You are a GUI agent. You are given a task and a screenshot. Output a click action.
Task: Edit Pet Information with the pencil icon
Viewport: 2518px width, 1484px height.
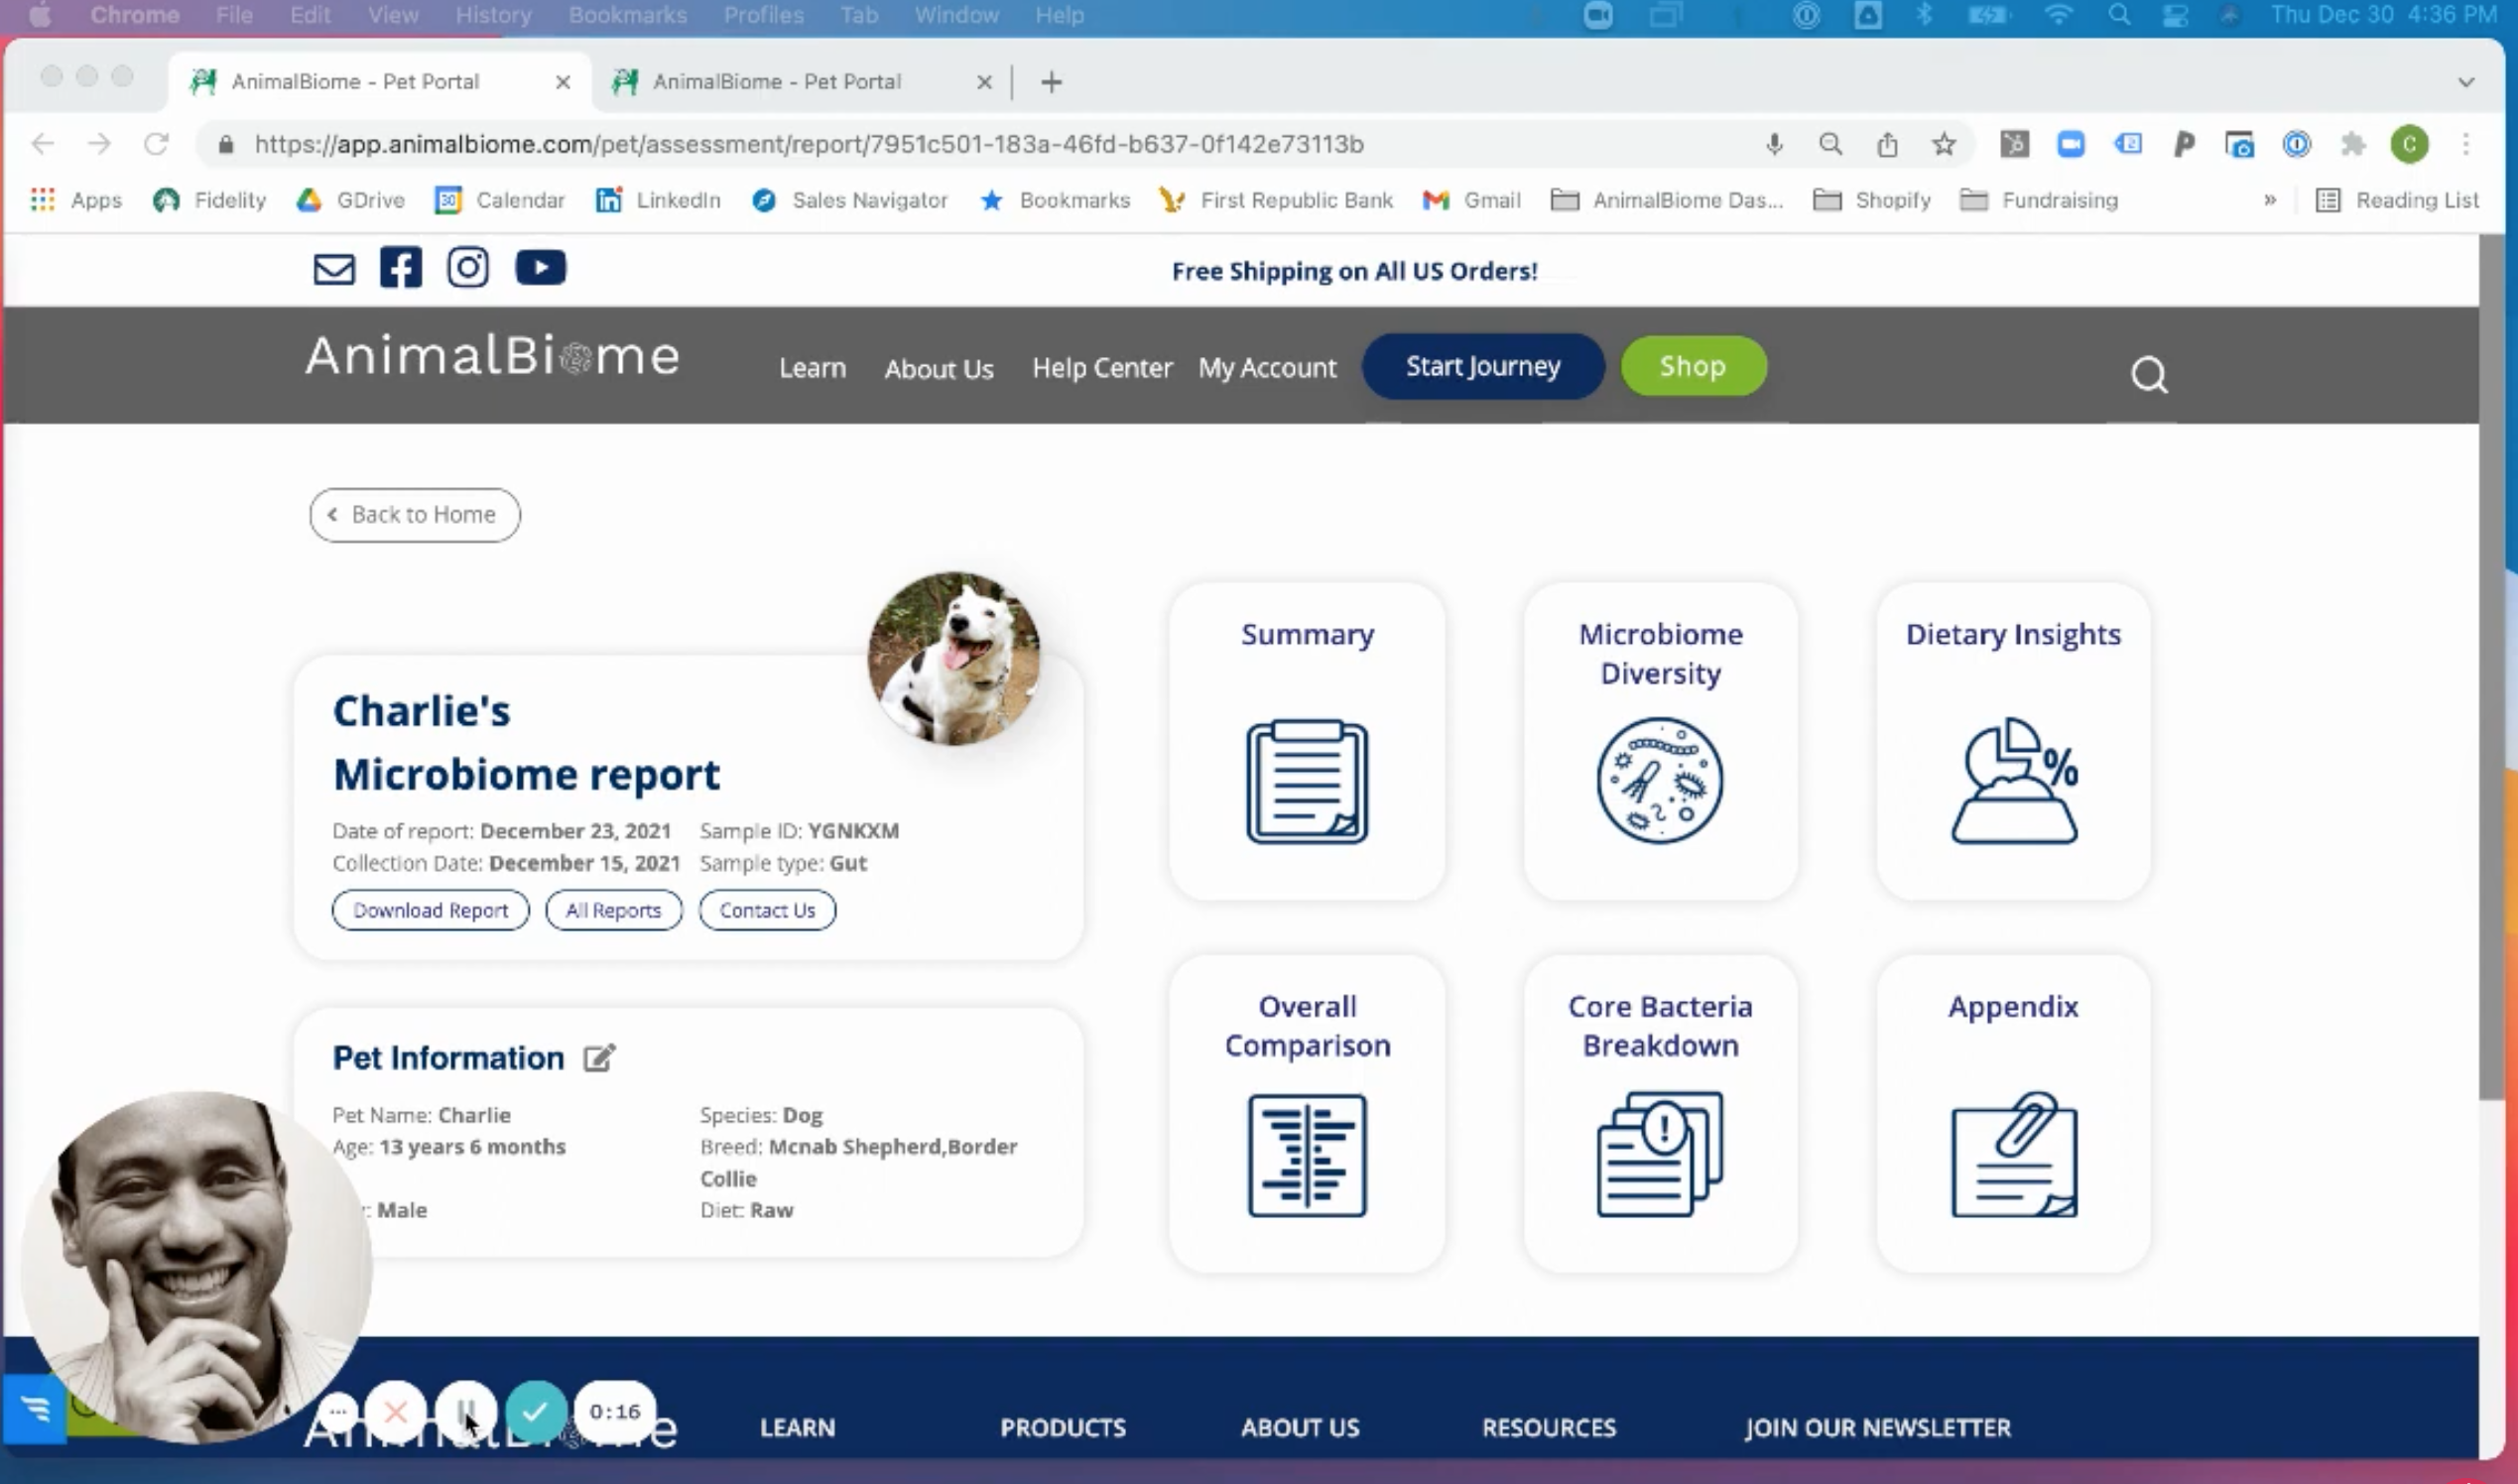(x=599, y=1057)
